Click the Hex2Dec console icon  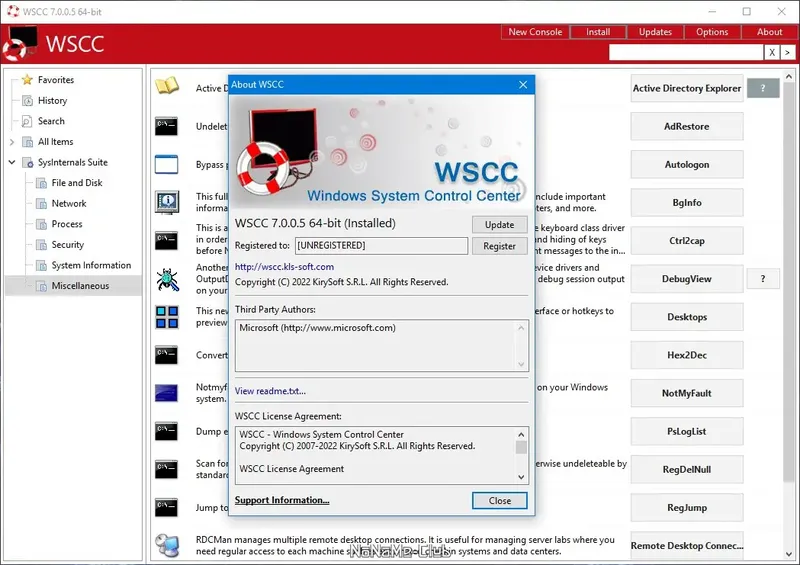click(x=166, y=355)
